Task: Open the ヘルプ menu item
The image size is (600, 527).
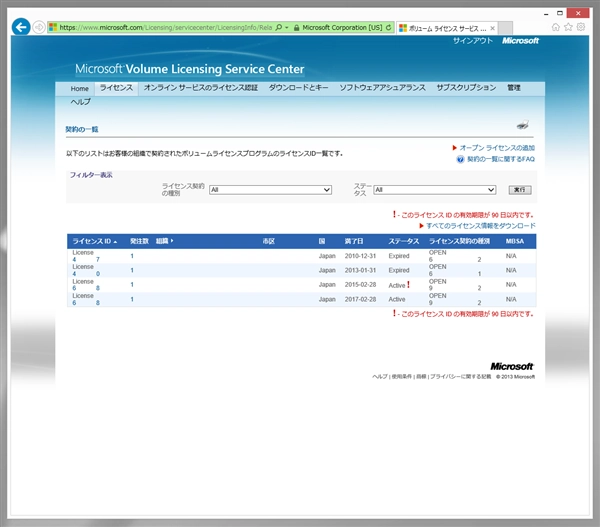Action: click(x=81, y=102)
